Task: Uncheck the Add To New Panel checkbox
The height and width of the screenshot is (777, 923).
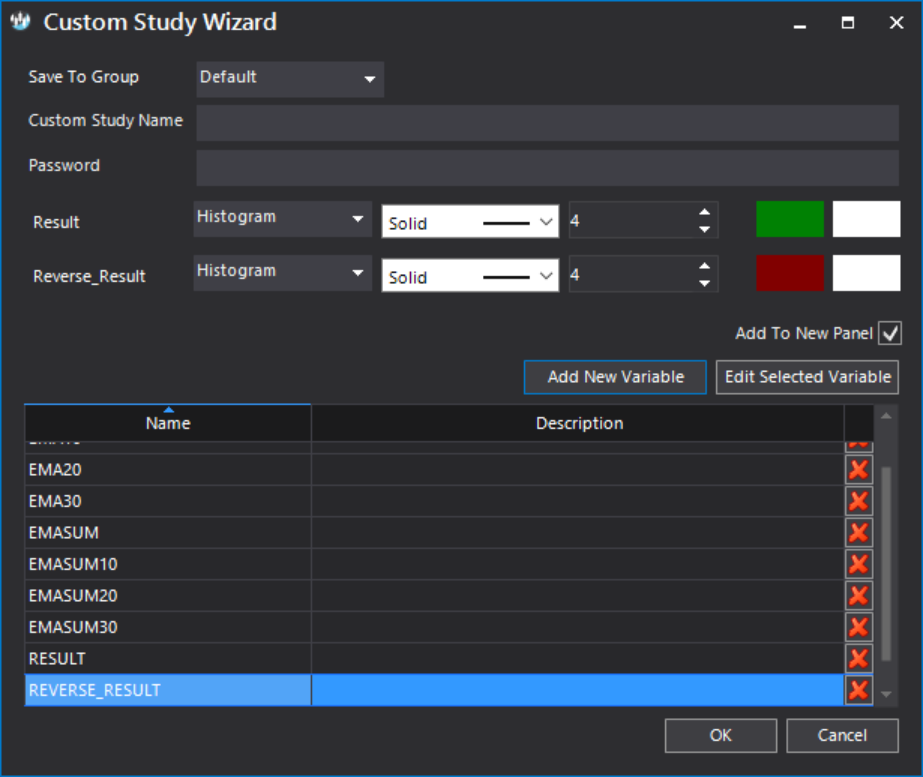Action: coord(889,334)
